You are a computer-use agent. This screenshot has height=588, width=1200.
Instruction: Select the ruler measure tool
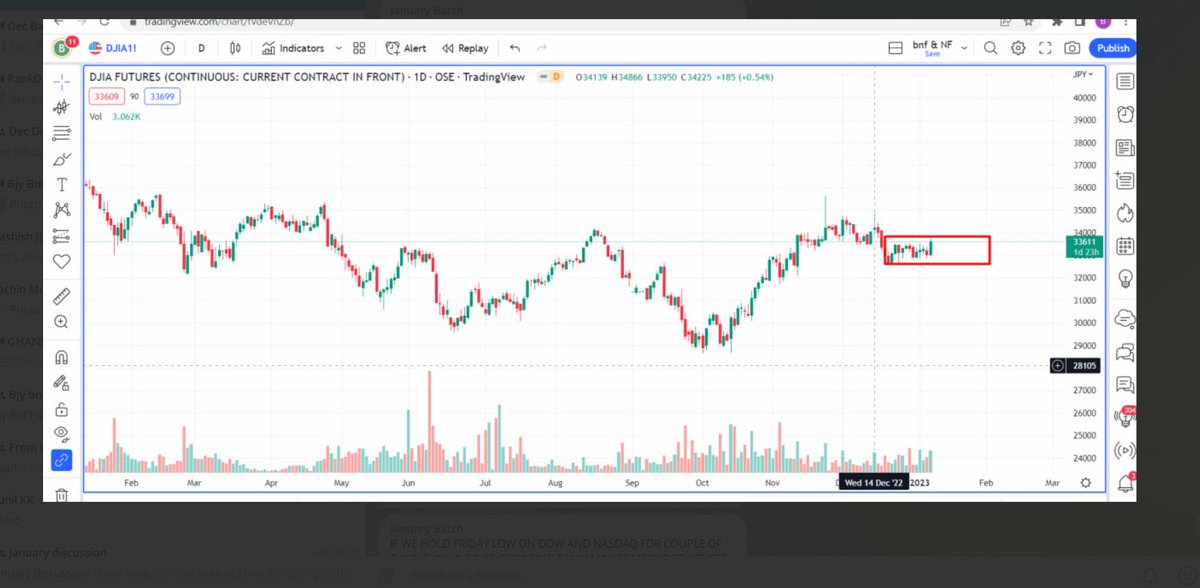[x=62, y=295]
